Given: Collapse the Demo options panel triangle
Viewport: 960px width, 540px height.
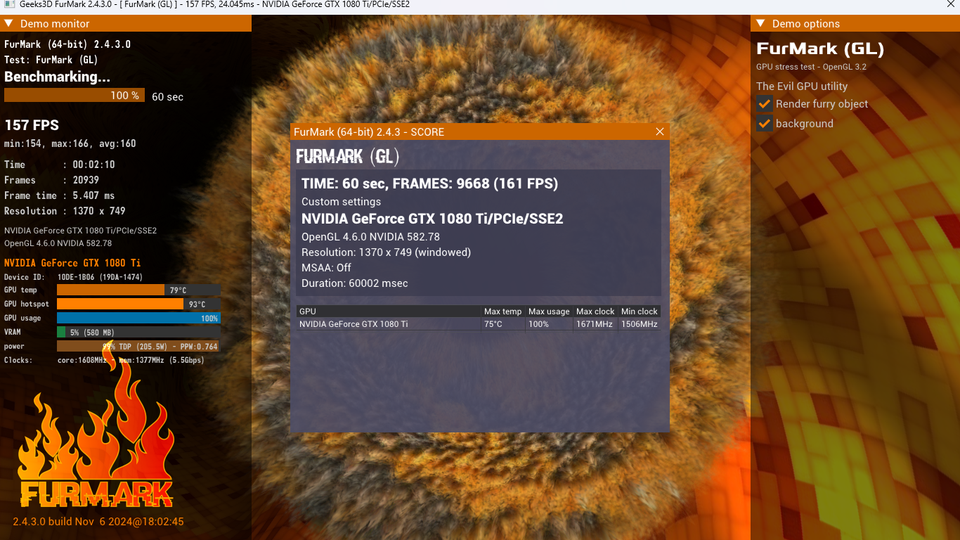Looking at the screenshot, I should [x=760, y=23].
